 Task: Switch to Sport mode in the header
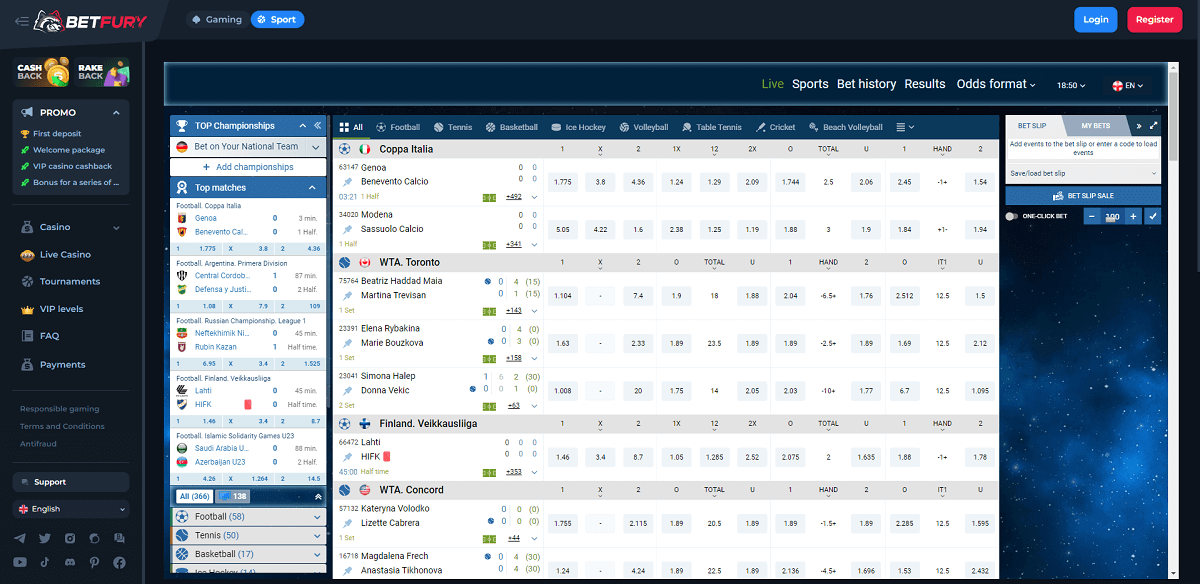pos(277,19)
